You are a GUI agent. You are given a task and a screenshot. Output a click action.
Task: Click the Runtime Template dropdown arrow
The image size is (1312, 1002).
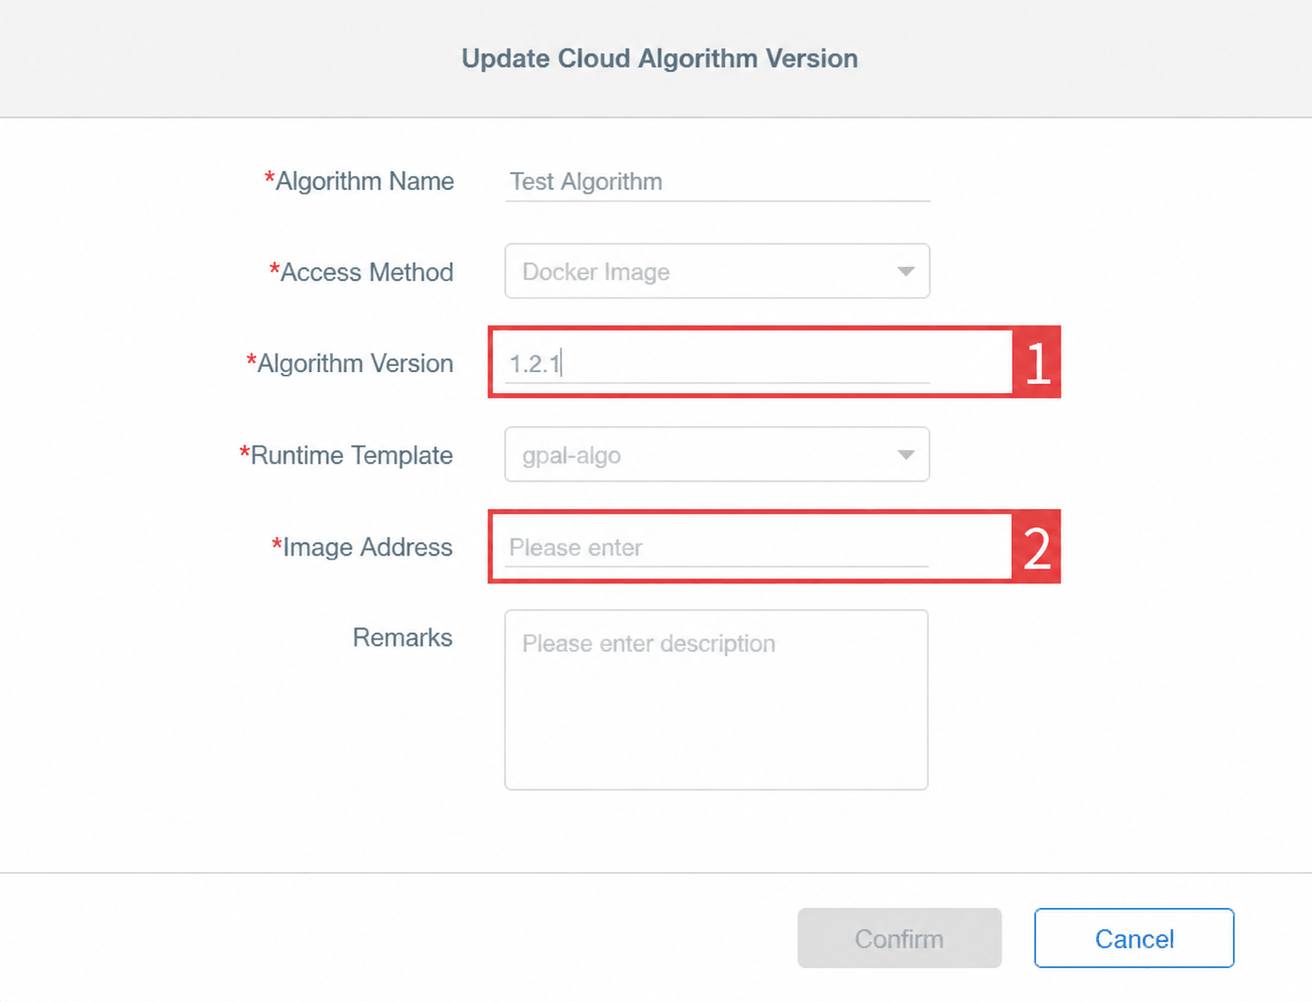click(905, 455)
